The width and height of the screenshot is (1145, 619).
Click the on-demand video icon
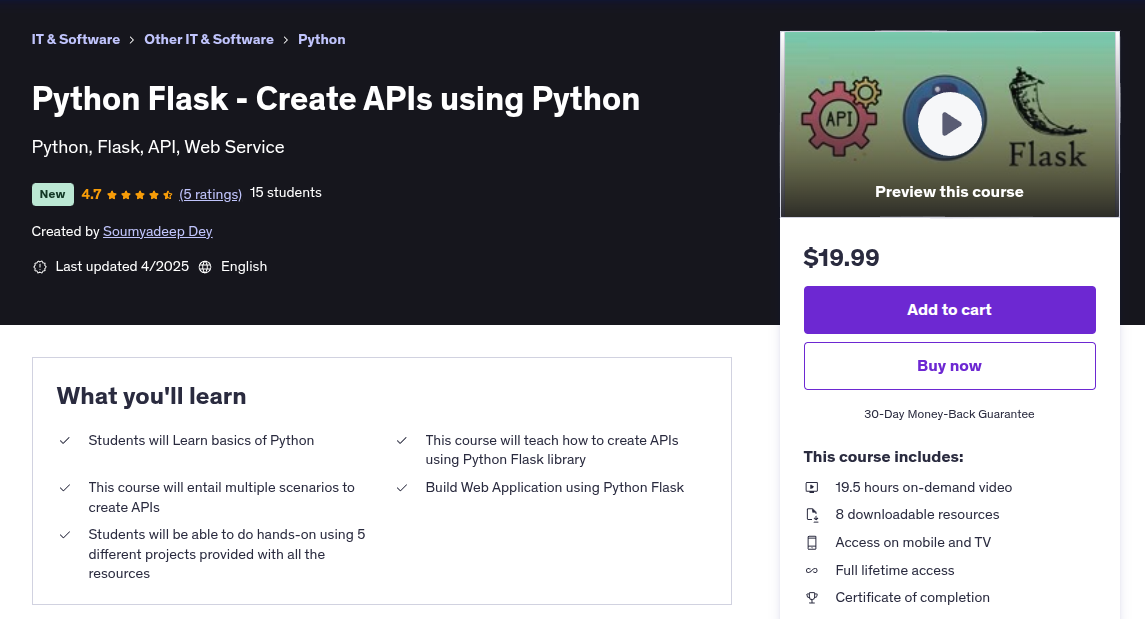[812, 488]
